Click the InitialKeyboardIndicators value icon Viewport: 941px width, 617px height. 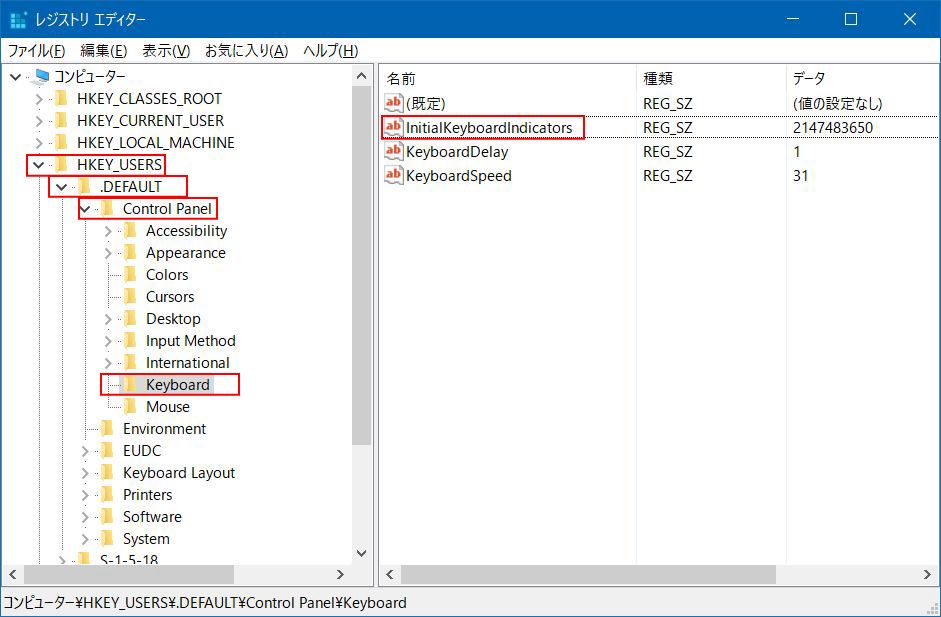click(394, 127)
